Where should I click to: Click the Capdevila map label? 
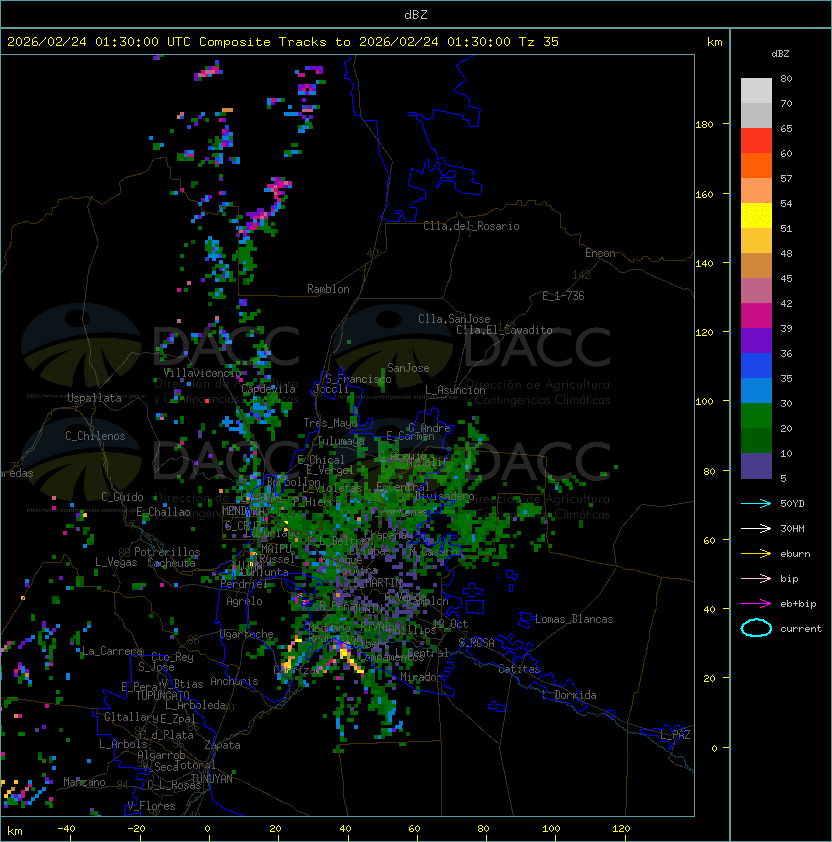tap(268, 389)
